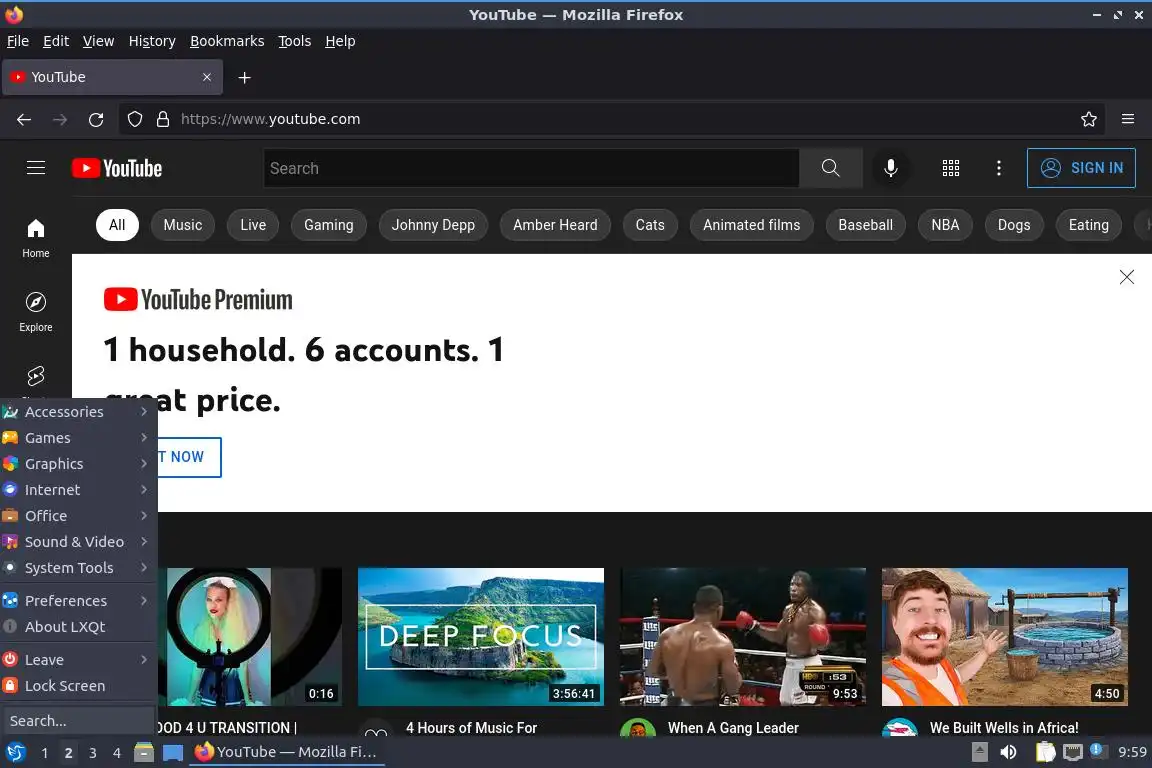1152x768 pixels.
Task: Select the Animated films chip
Action: (x=751, y=225)
